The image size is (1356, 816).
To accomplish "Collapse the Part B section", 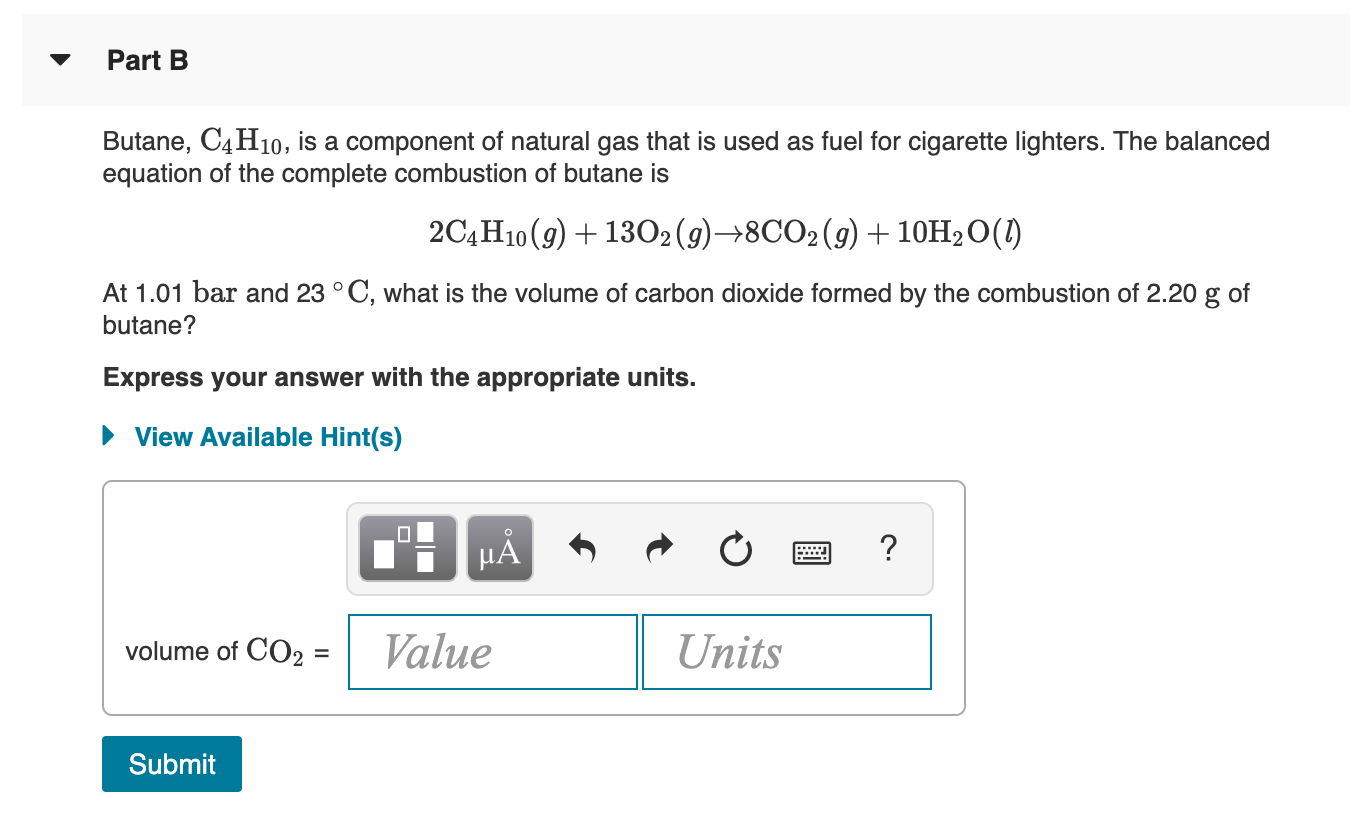I will 60,60.
